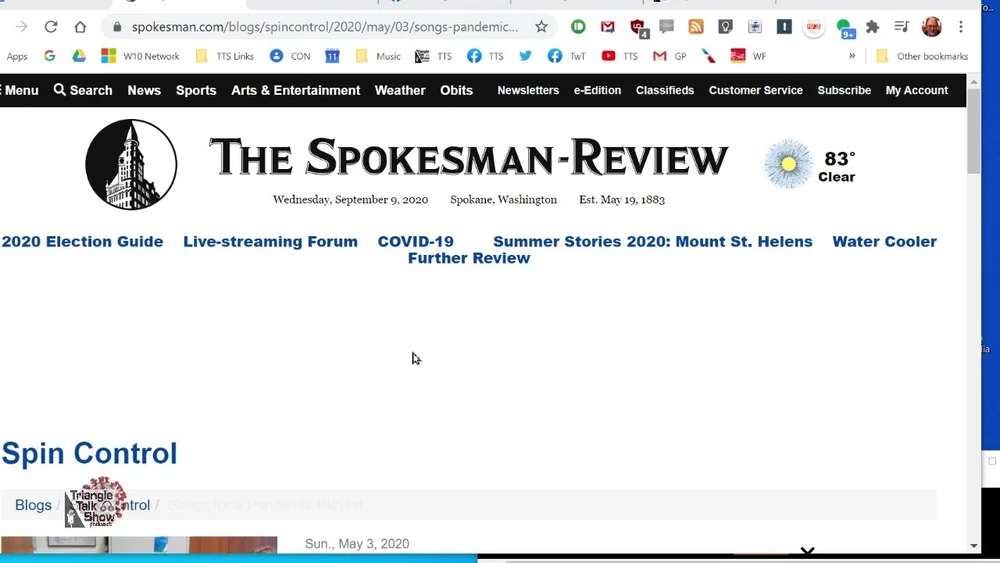Open the Pushbullet extension icon
Viewport: 1000px width, 563px height.
point(578,27)
